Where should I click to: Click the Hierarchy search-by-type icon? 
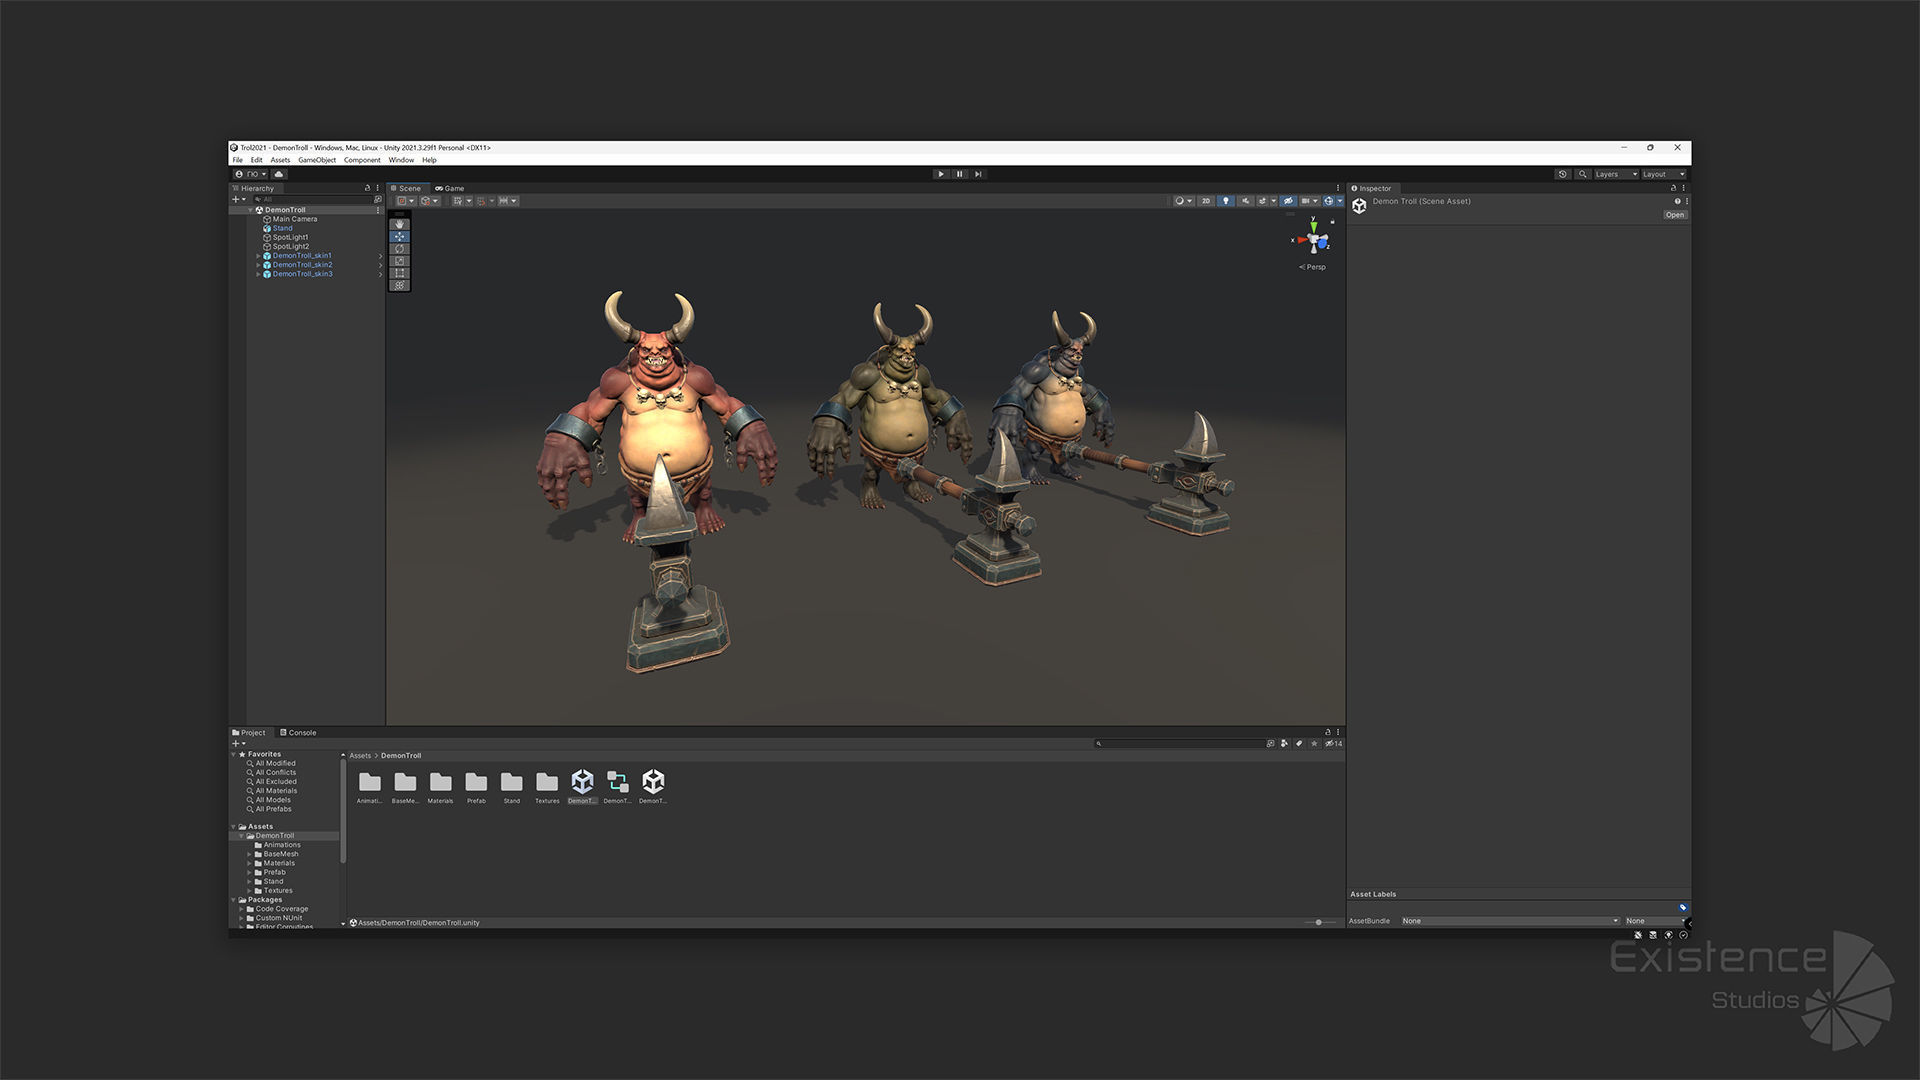377,199
